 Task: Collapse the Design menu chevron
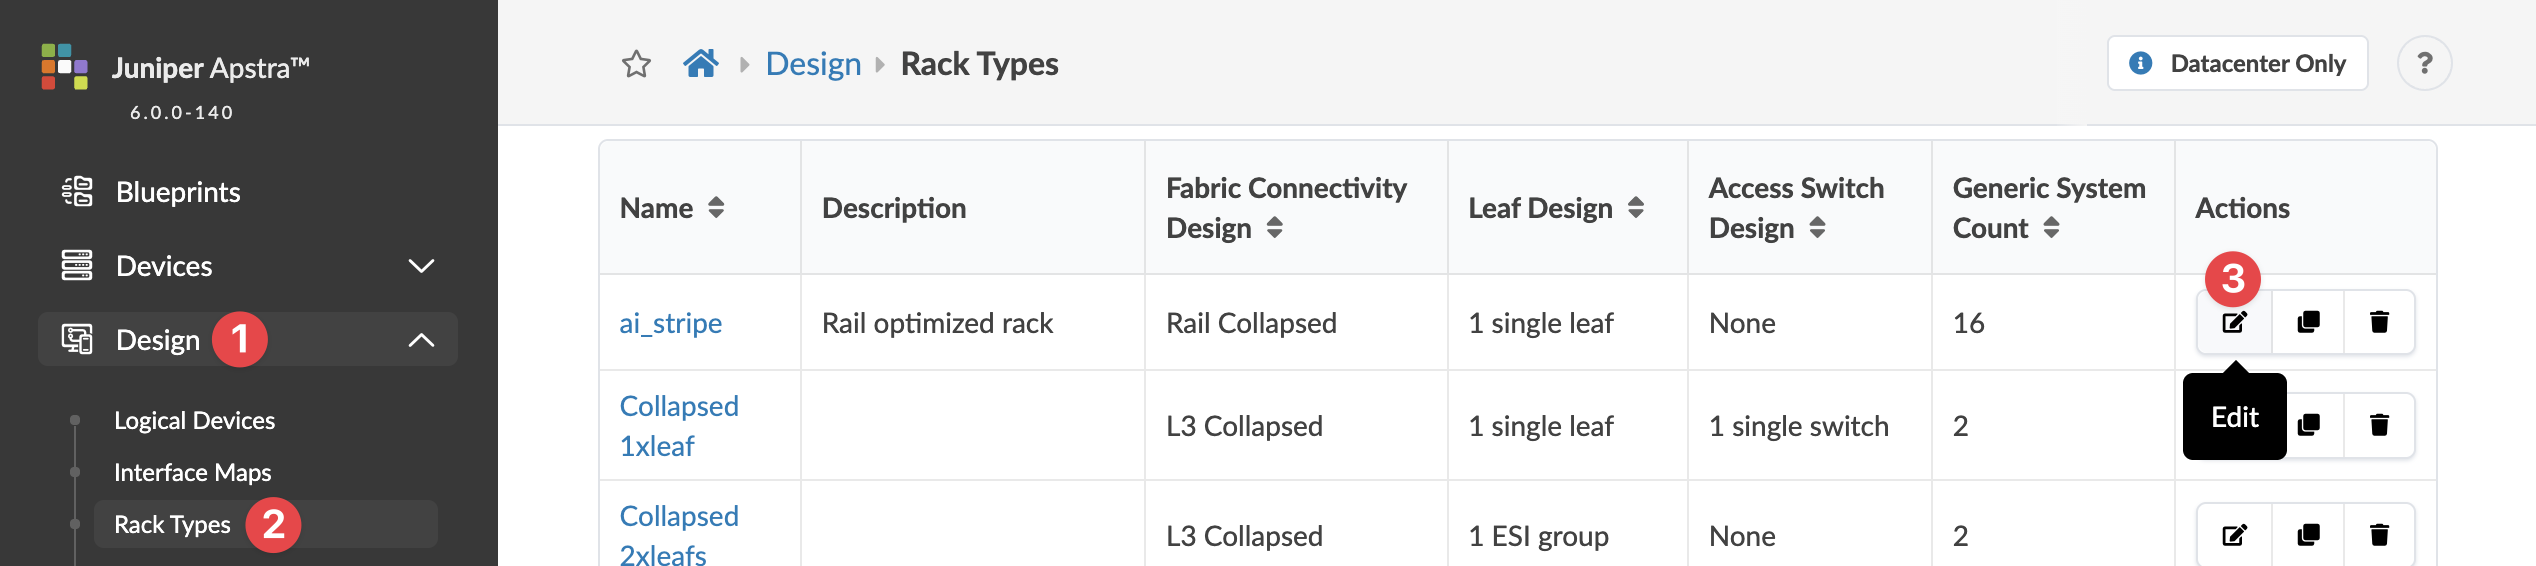[x=421, y=340]
